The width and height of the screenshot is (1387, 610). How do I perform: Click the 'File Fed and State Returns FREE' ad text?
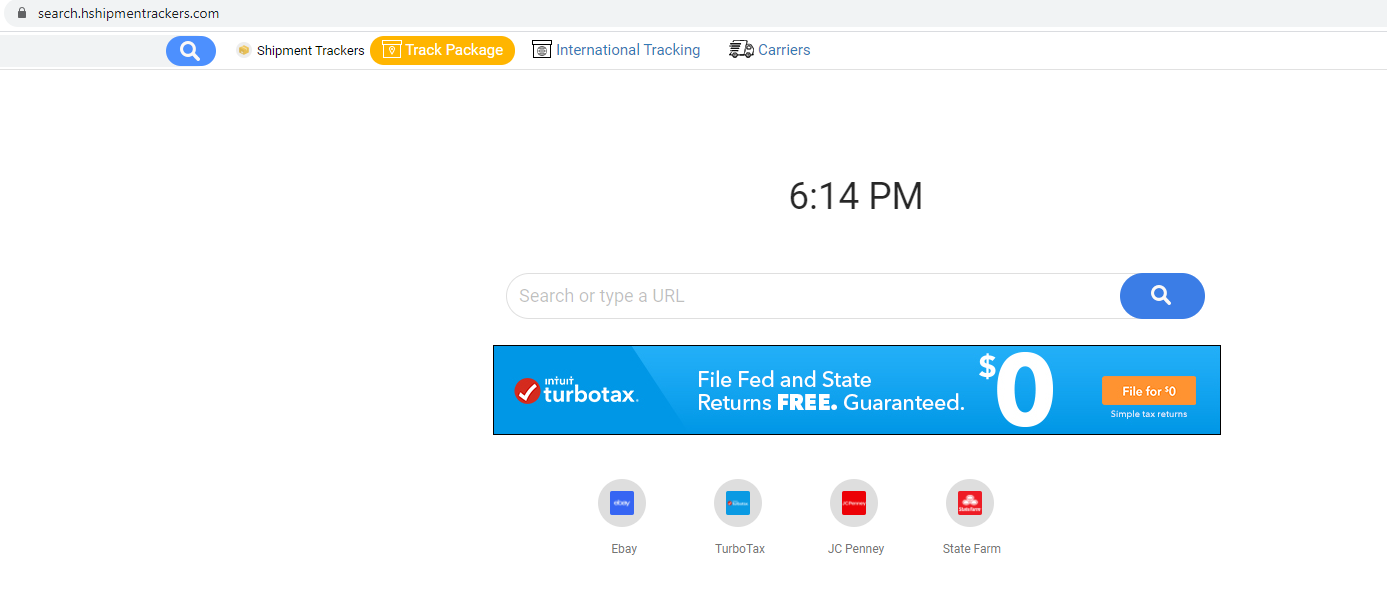831,391
